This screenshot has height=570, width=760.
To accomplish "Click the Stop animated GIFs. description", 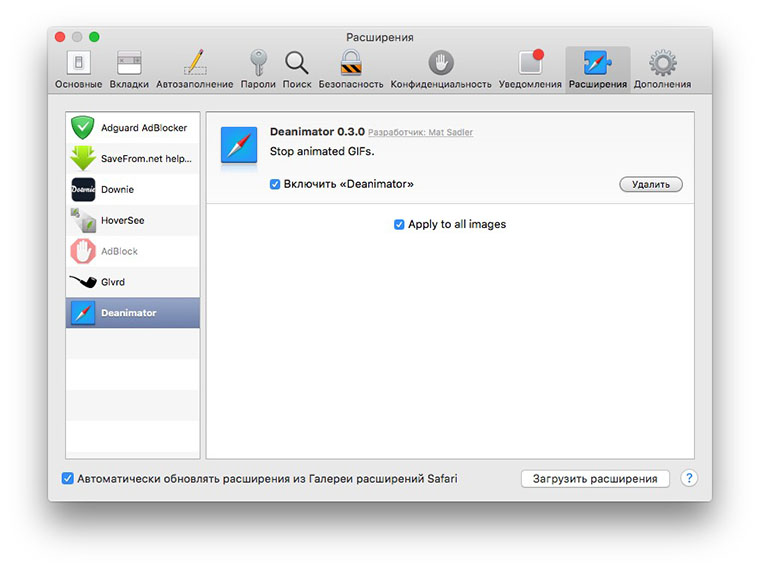I will [x=322, y=151].
